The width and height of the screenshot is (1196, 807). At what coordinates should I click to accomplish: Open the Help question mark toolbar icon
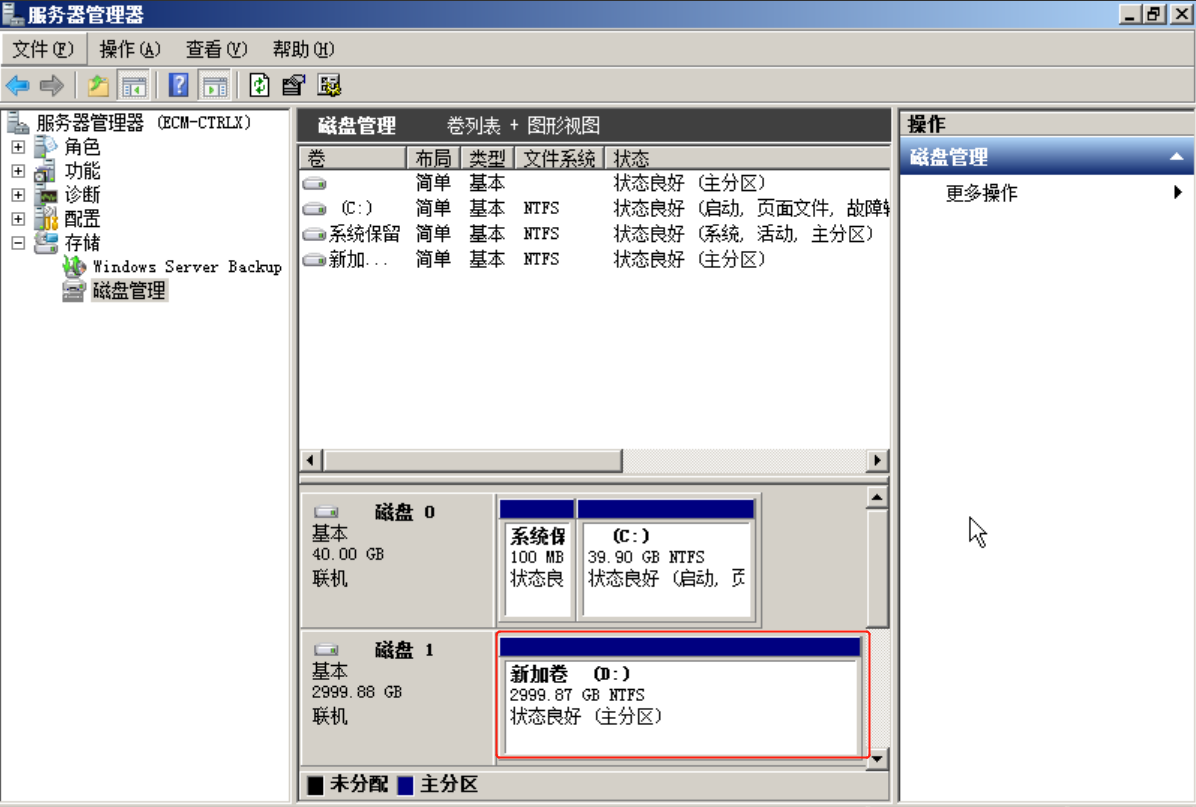click(x=178, y=85)
